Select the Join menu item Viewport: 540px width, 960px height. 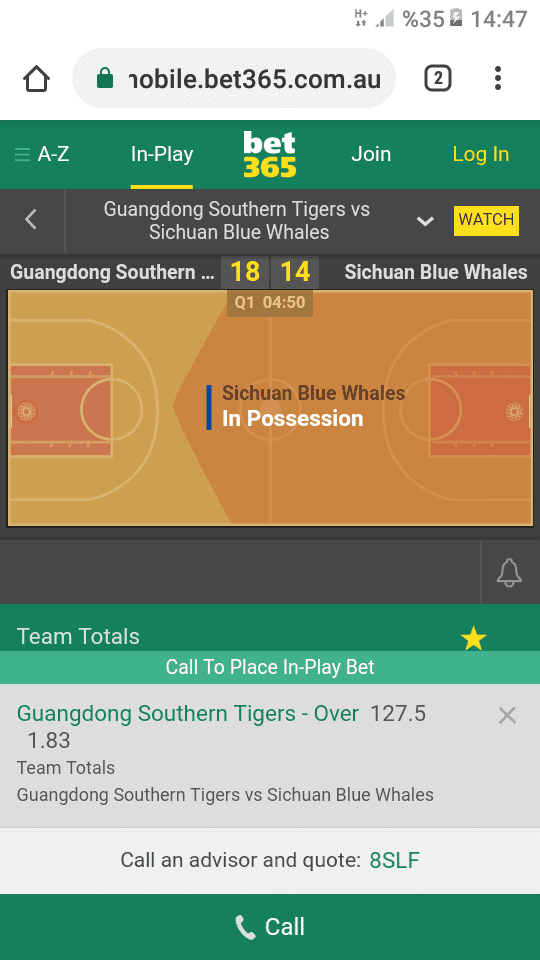(371, 154)
